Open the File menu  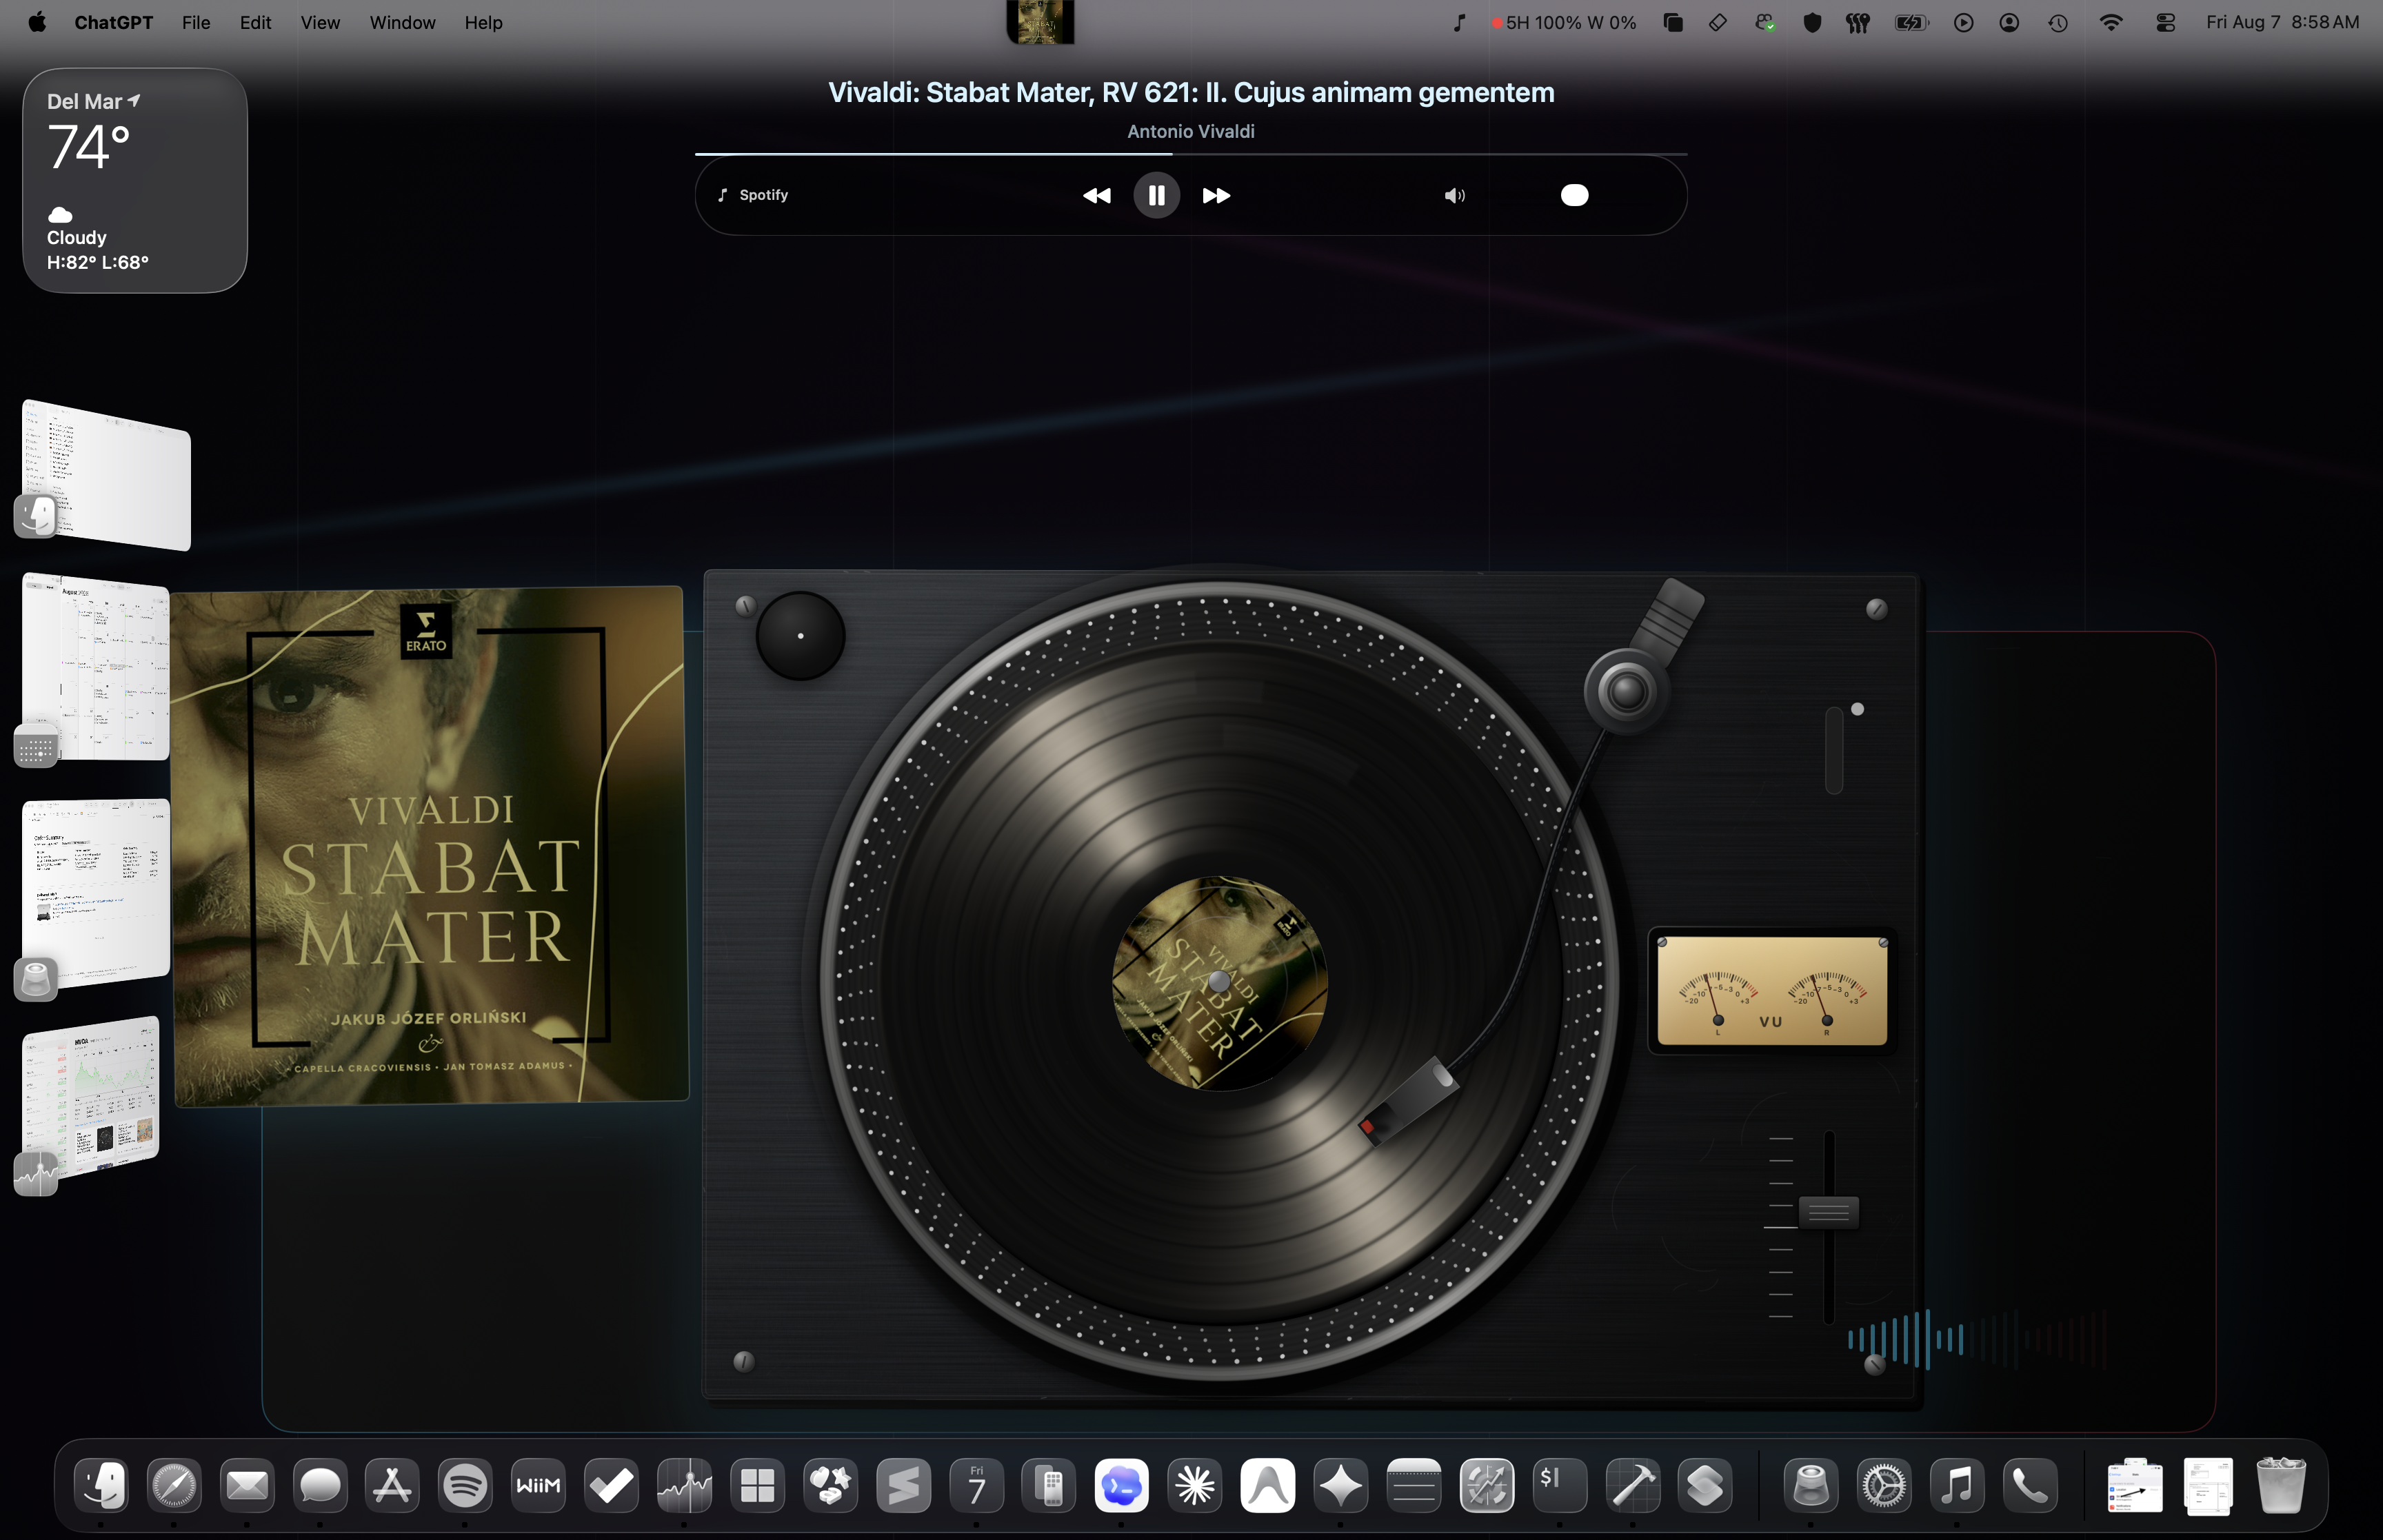[x=196, y=22]
